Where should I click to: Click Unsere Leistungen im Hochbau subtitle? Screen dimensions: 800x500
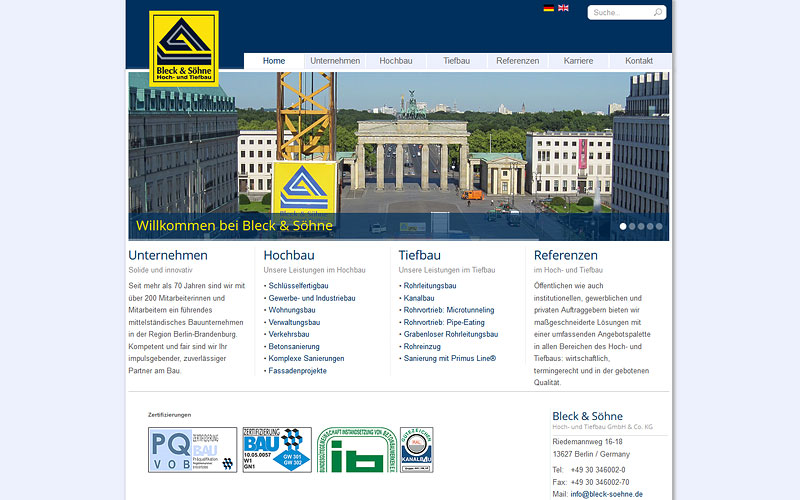(x=314, y=270)
